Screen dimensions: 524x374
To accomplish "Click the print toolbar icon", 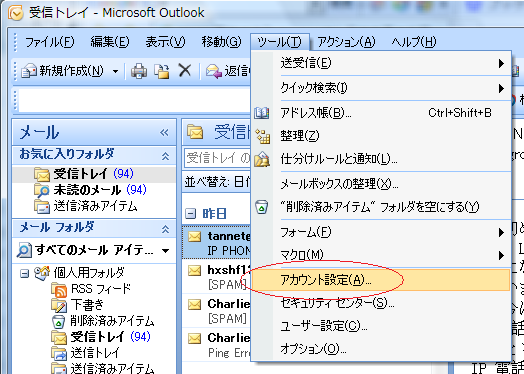I will pos(139,71).
